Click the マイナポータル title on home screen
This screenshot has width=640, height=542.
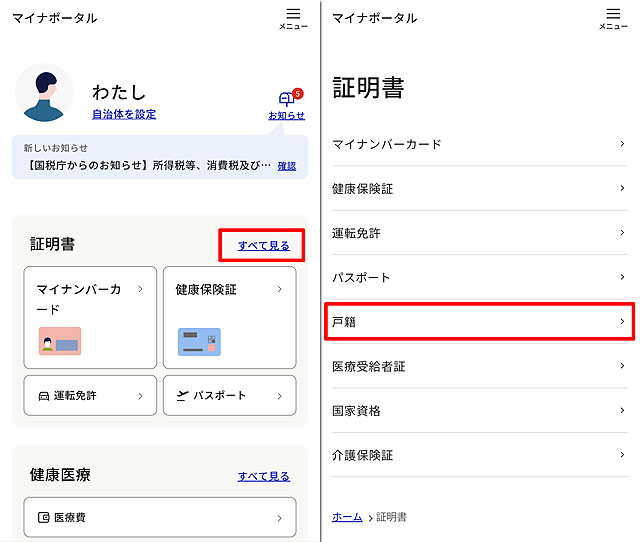point(55,18)
